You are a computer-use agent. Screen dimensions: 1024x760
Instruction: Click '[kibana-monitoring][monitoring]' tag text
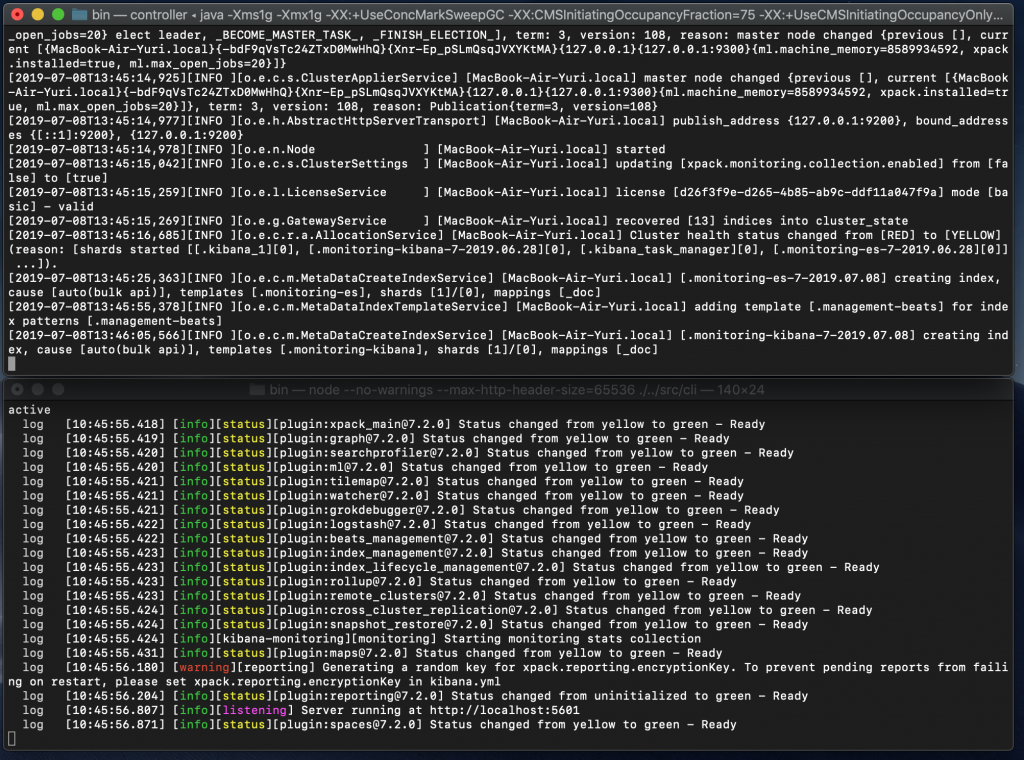326,639
